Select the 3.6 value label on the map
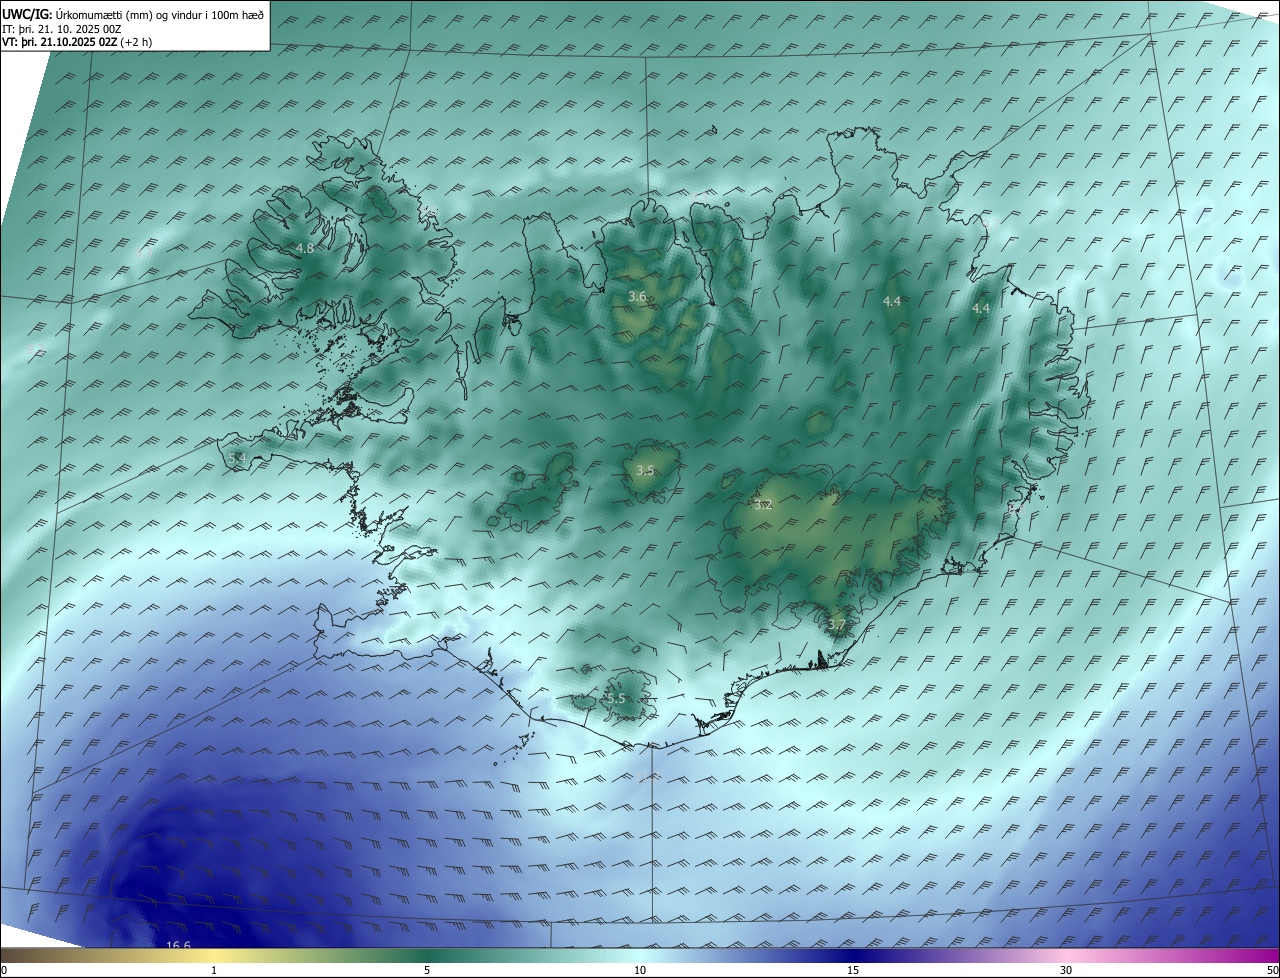This screenshot has height=978, width=1280. (637, 297)
